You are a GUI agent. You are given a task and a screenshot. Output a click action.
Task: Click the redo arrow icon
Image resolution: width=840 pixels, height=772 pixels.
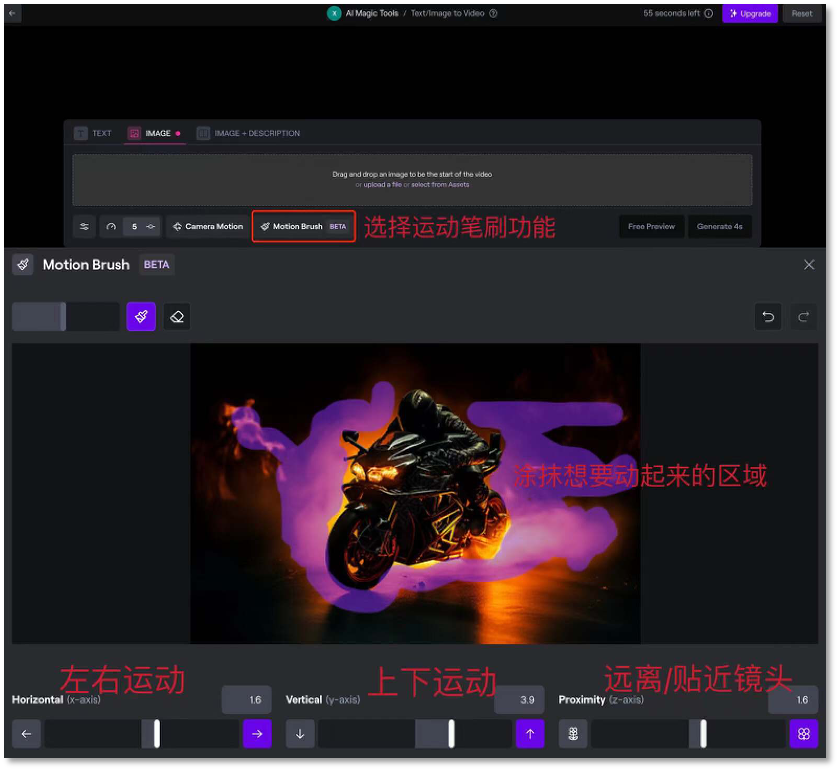pos(803,317)
